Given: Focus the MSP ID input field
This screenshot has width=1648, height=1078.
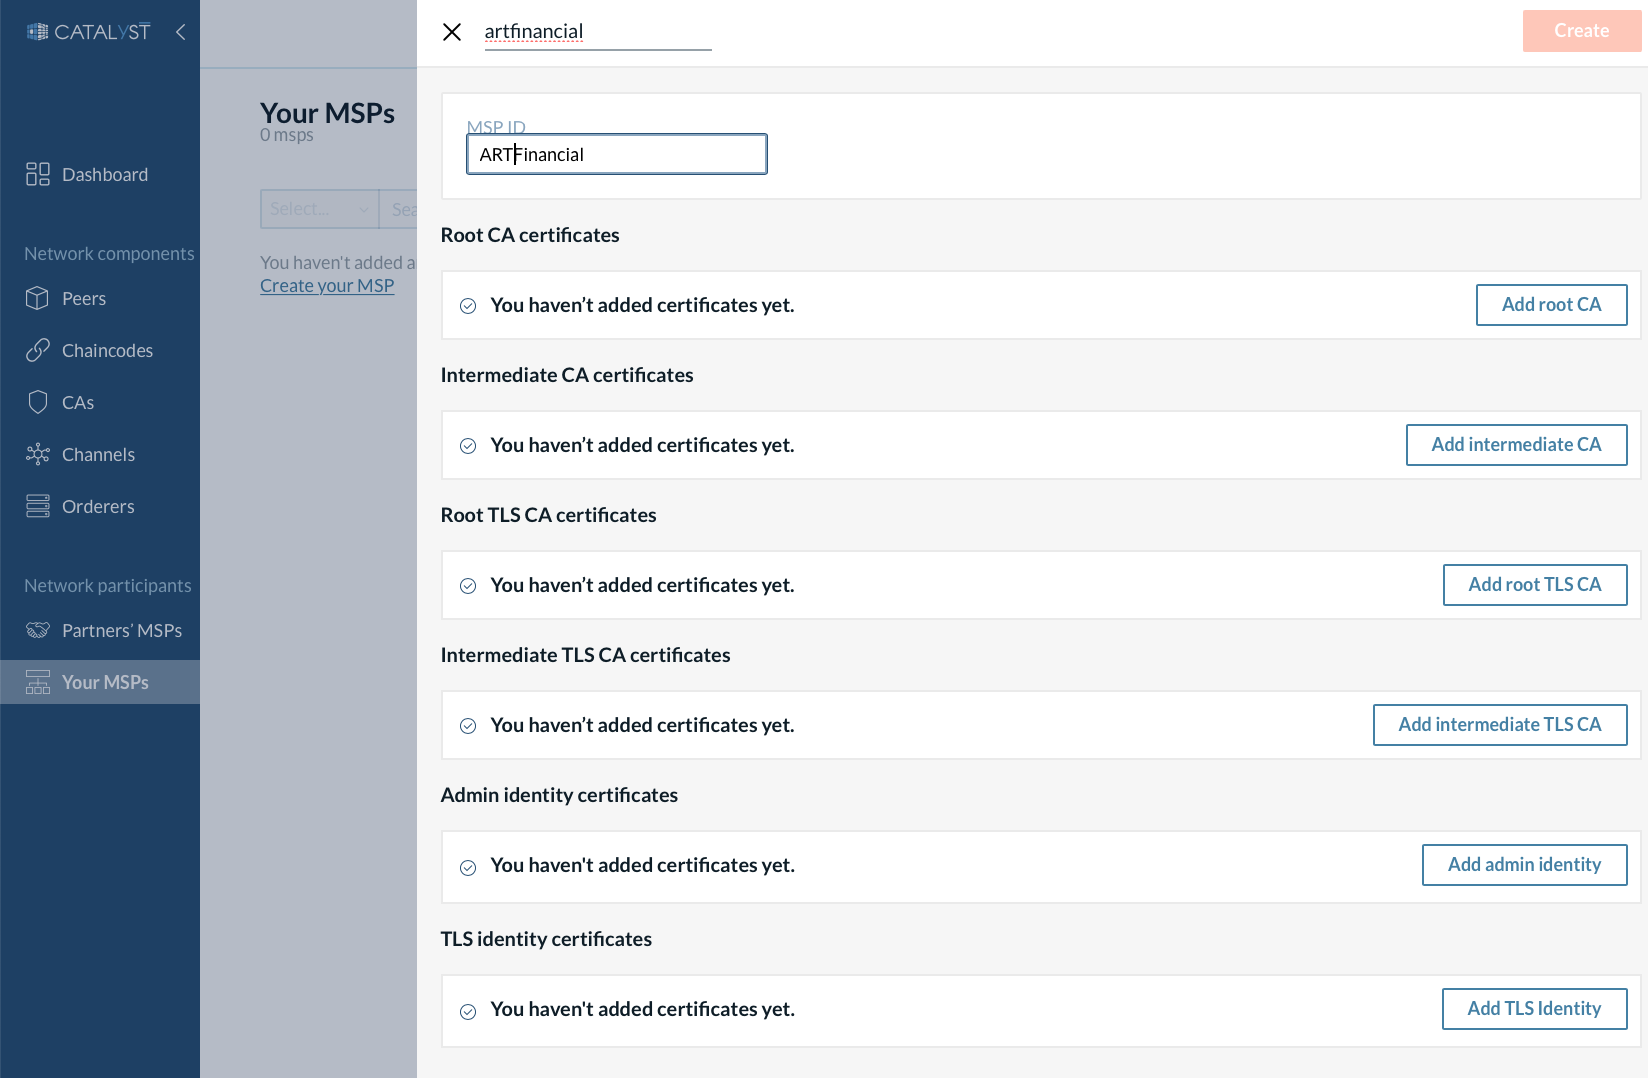Looking at the screenshot, I should coord(616,154).
